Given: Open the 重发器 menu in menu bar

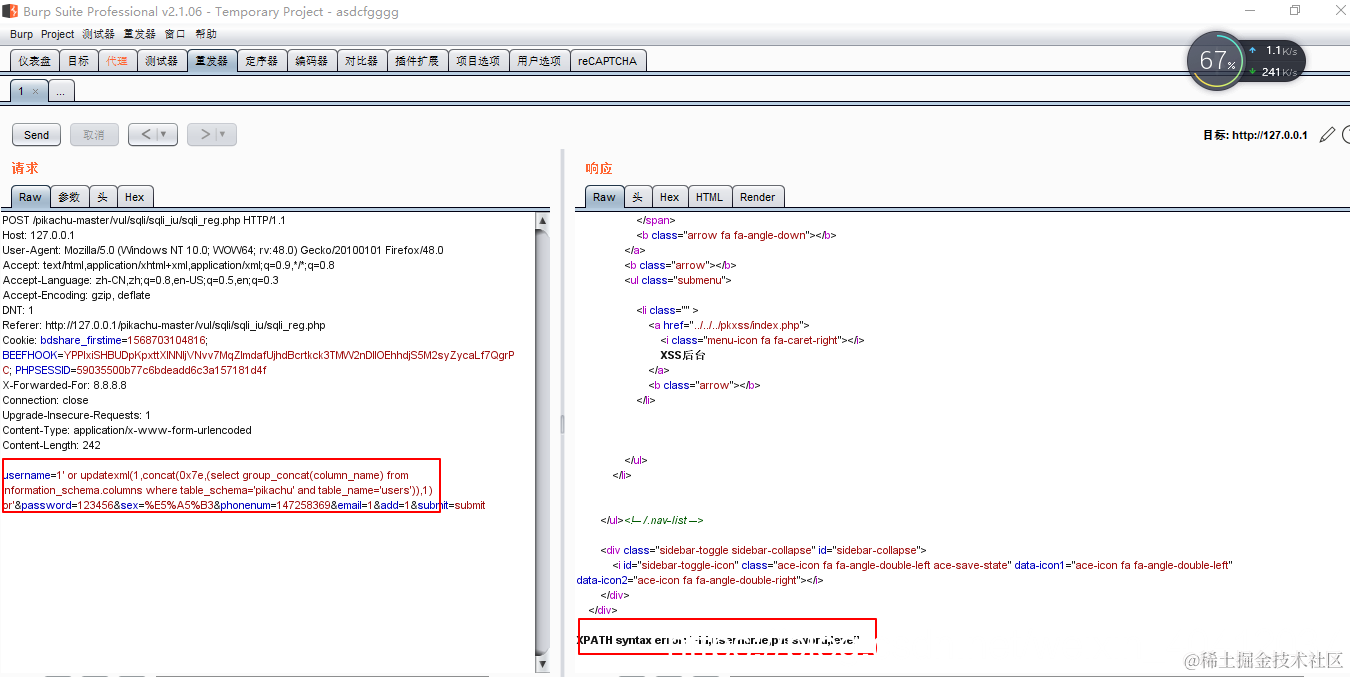Looking at the screenshot, I should pyautogui.click(x=140, y=34).
